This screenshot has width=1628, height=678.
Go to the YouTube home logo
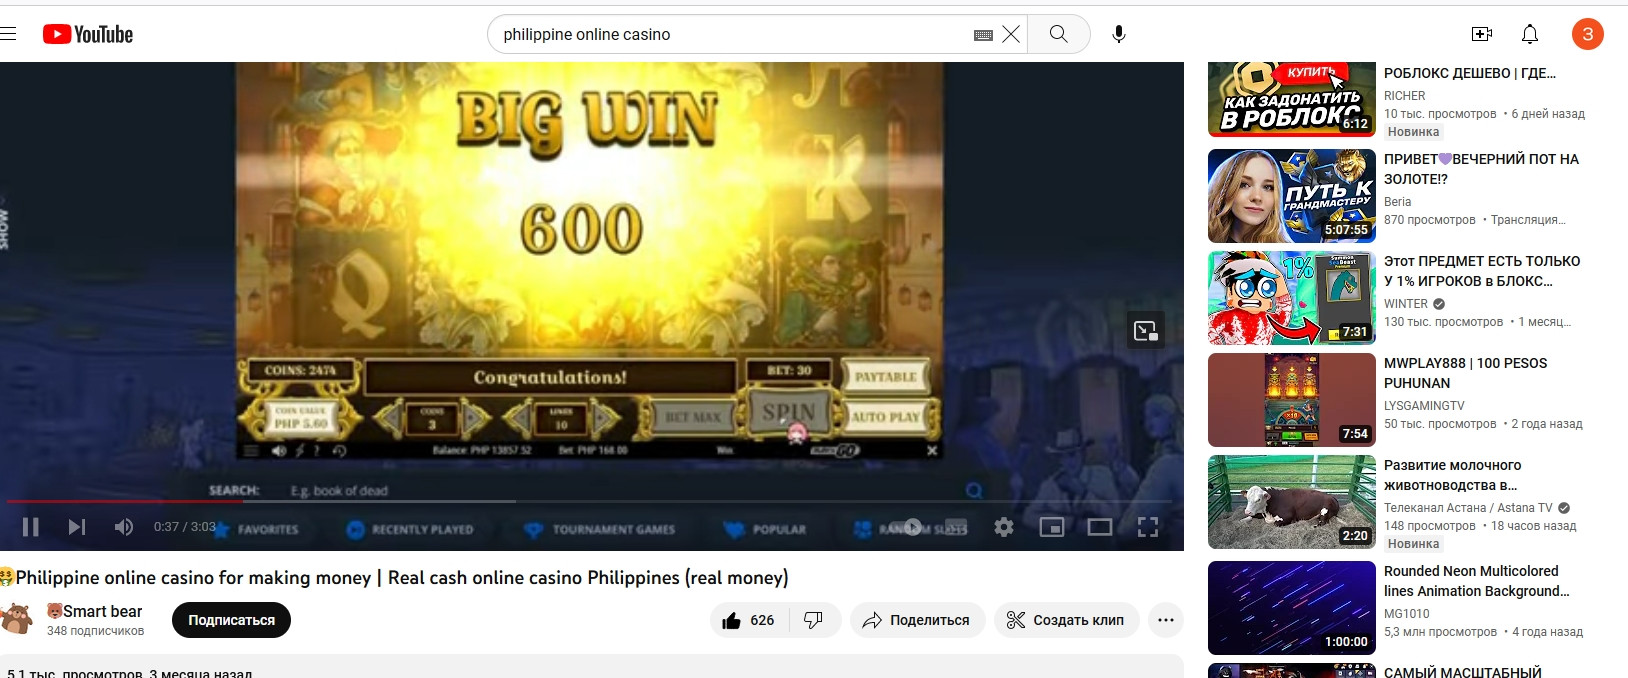(88, 34)
